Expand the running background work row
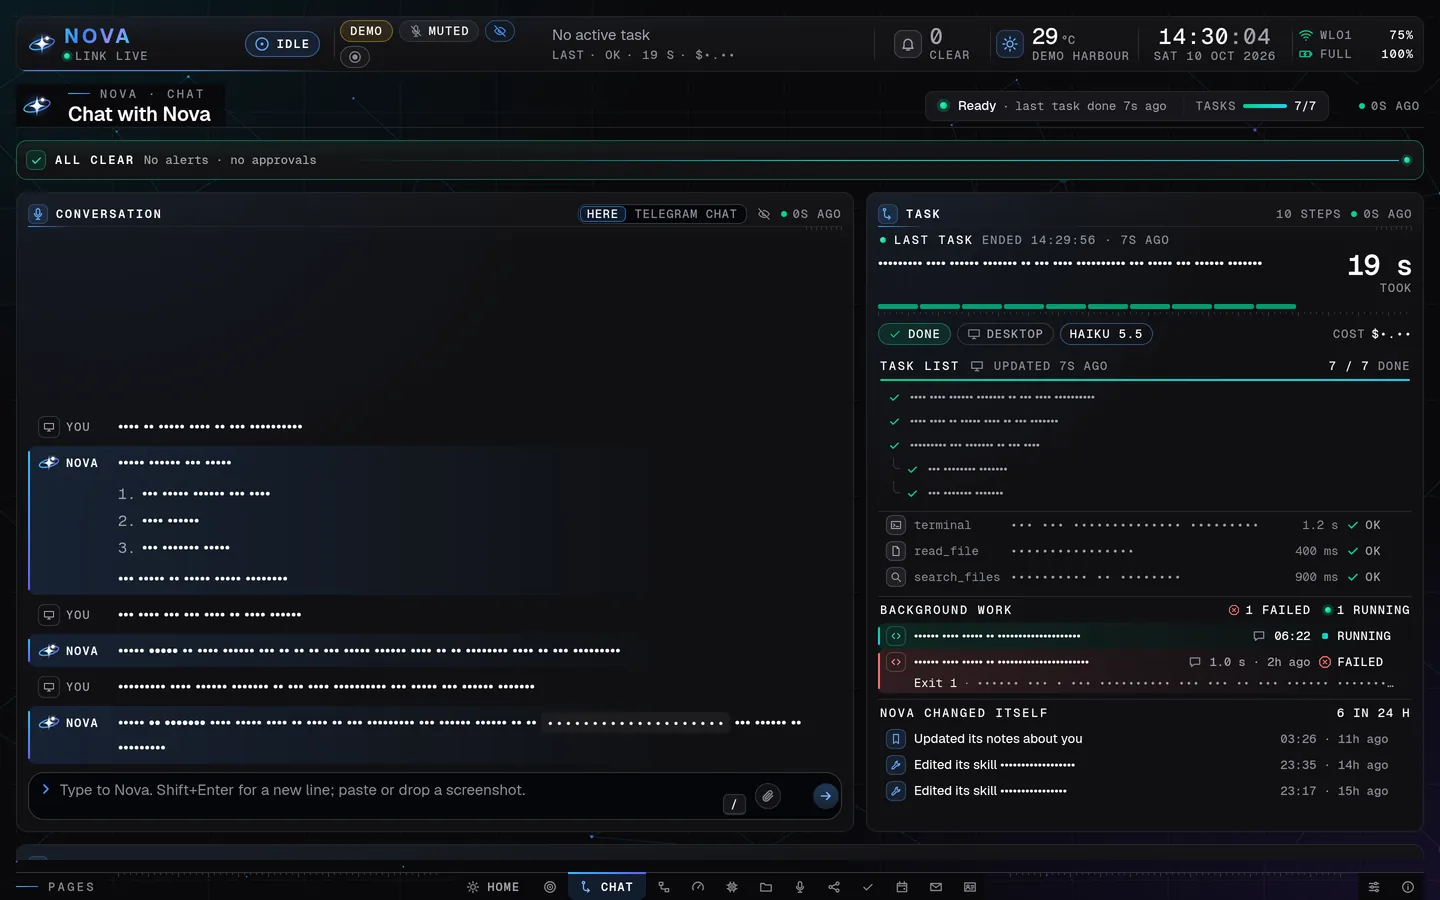Viewport: 1440px width, 900px height. 1144,636
